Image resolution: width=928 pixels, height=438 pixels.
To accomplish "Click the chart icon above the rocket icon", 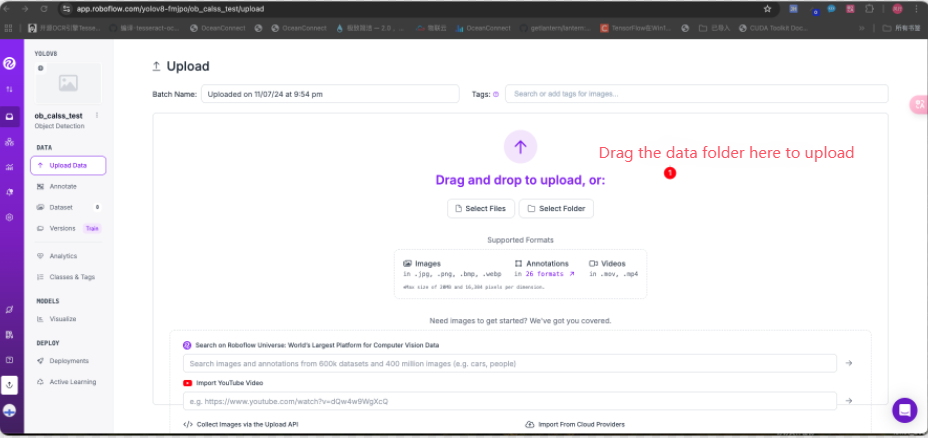I will (x=9, y=167).
